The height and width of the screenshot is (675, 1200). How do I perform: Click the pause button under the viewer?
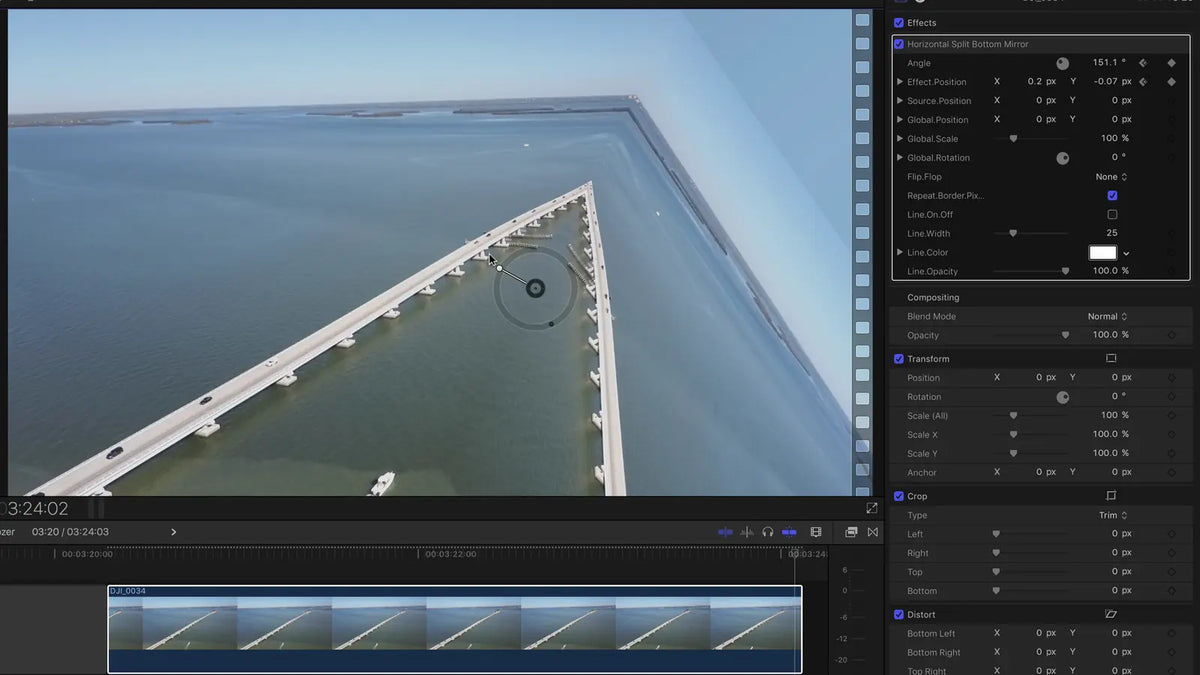coord(97,508)
